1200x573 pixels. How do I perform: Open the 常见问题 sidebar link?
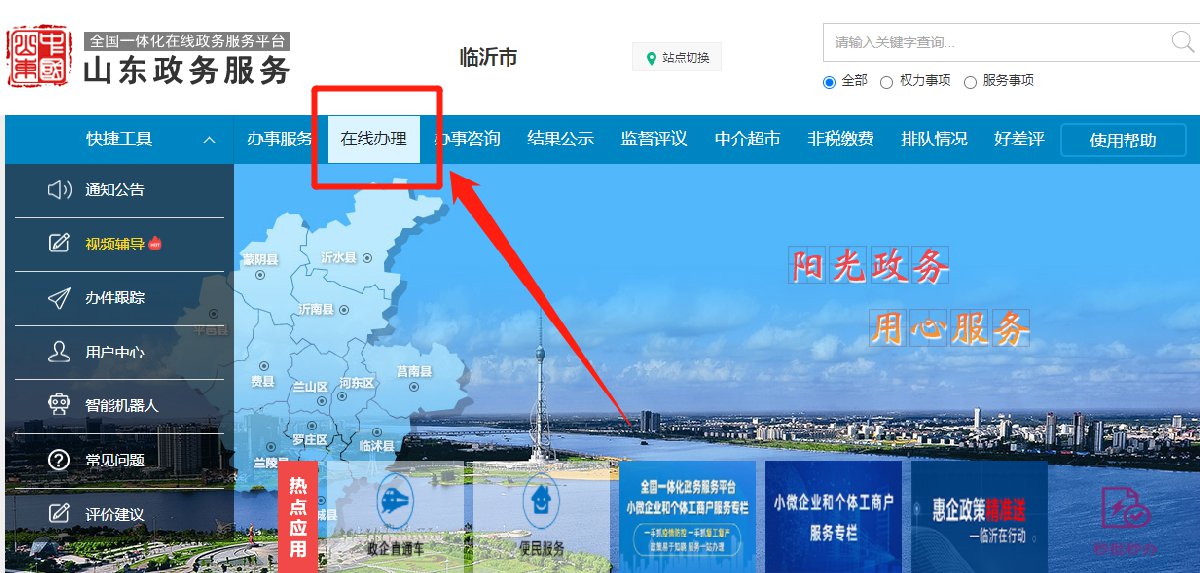click(115, 460)
